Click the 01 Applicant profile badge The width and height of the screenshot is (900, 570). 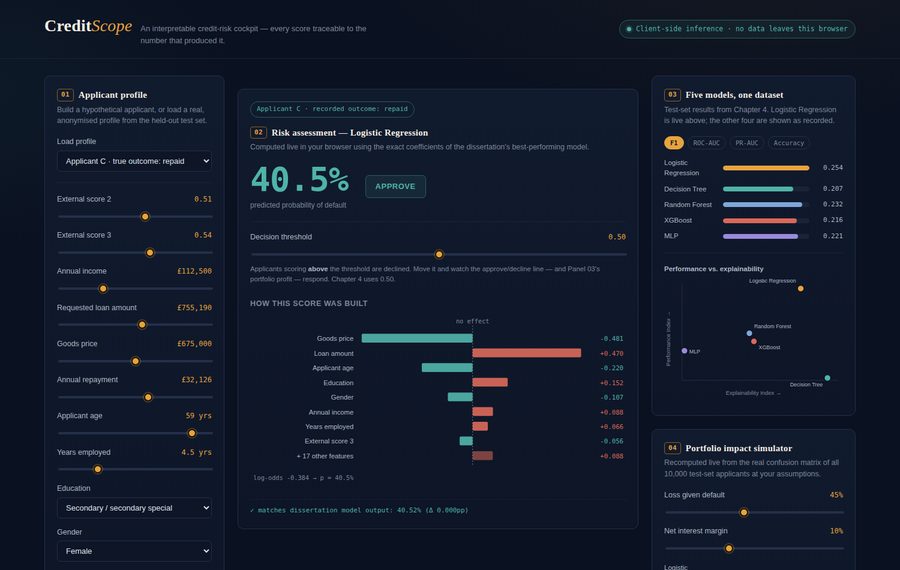tap(65, 95)
